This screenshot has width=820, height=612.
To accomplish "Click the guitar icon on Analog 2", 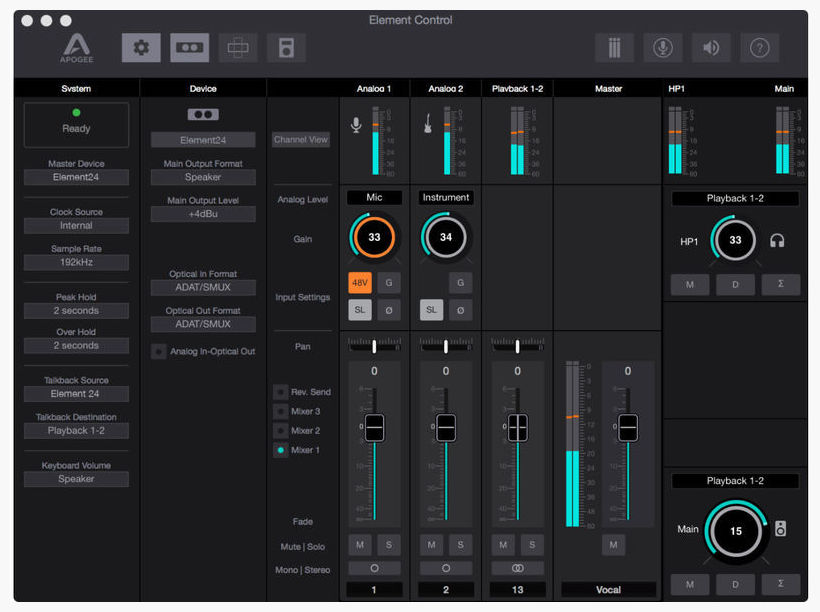I will pos(428,124).
